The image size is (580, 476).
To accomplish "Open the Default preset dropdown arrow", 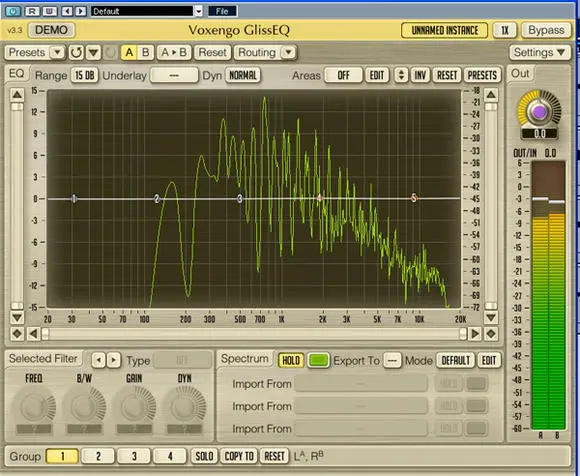I will pyautogui.click(x=199, y=11).
